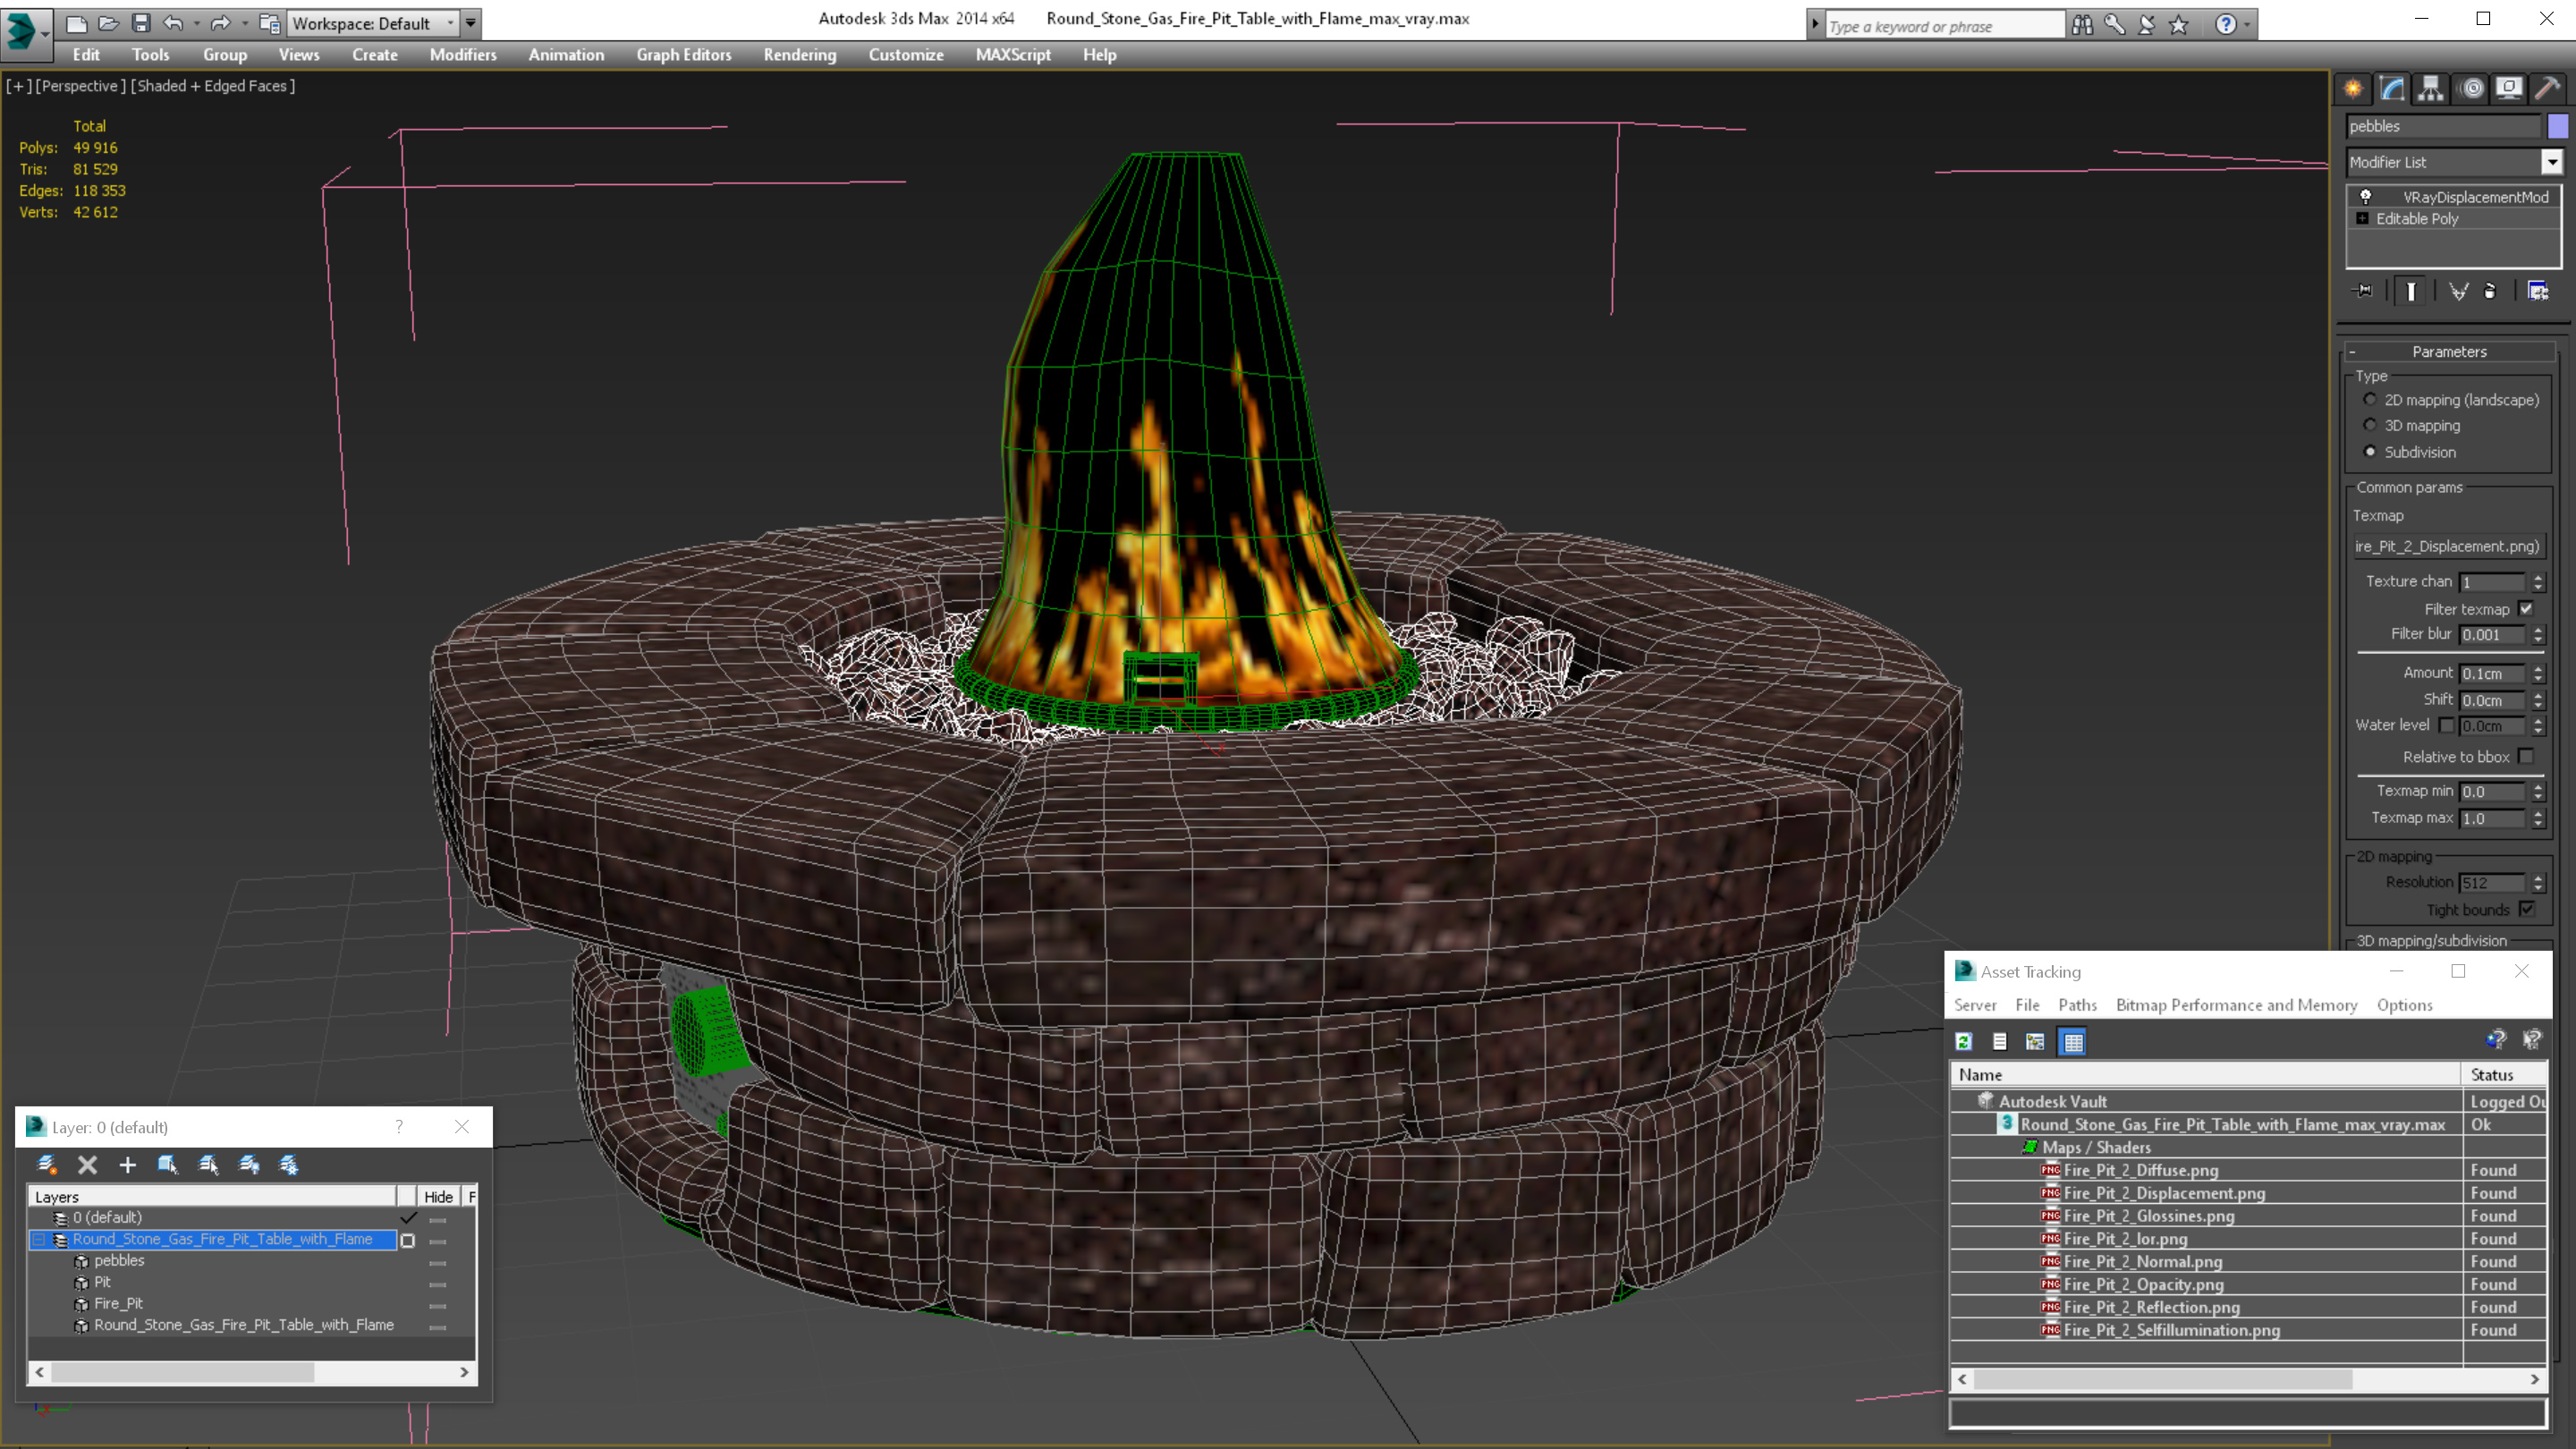Enable the Relative to bbox checkbox
Screen dimensions: 2576x1449
2526,757
